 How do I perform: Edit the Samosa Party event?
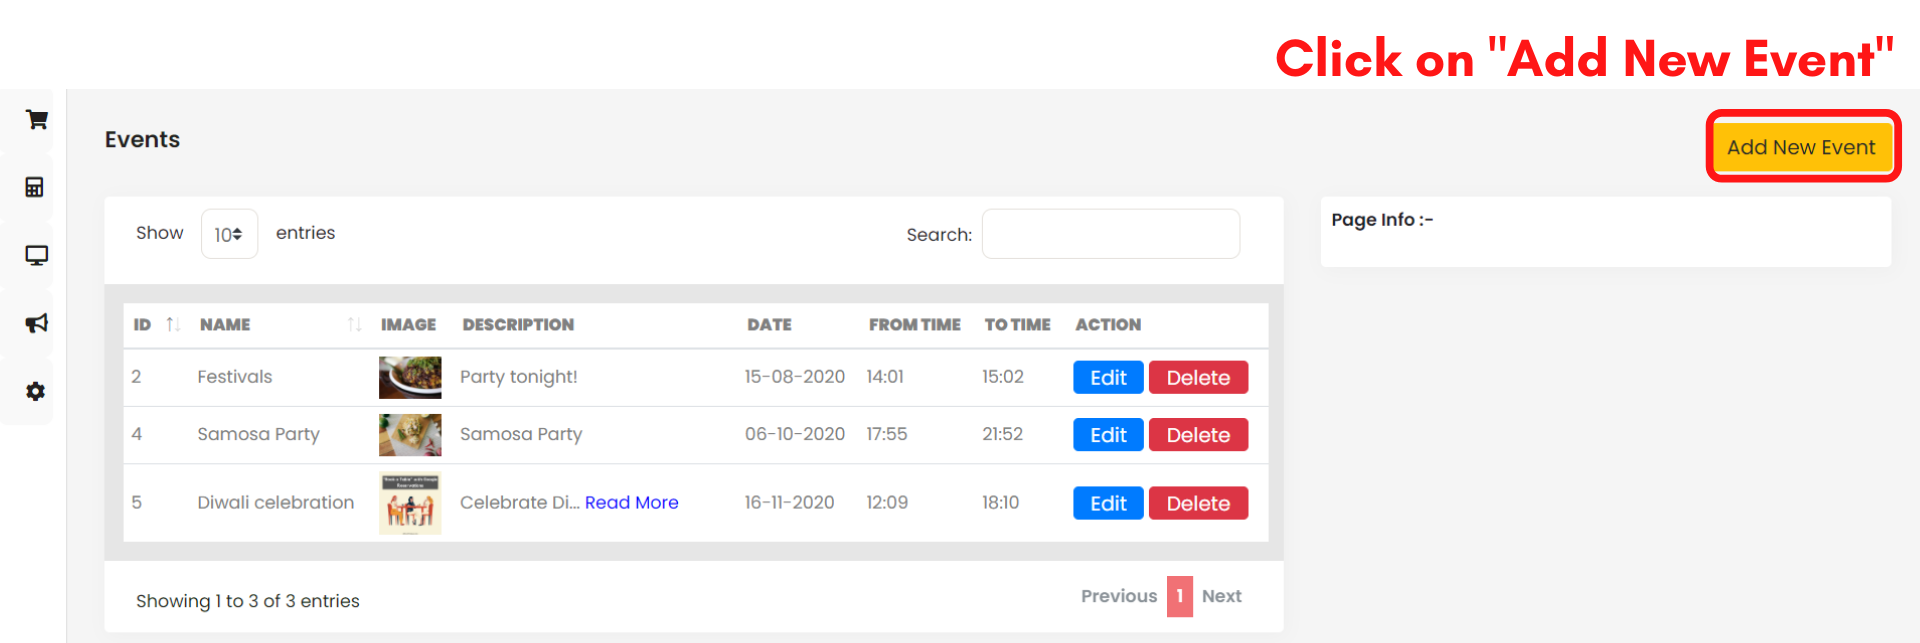pos(1107,435)
